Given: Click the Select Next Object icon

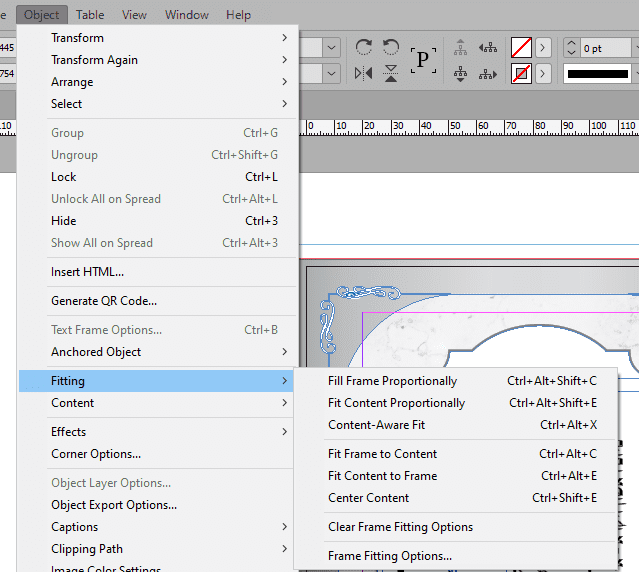Looking at the screenshot, I should pyautogui.click(x=488, y=73).
